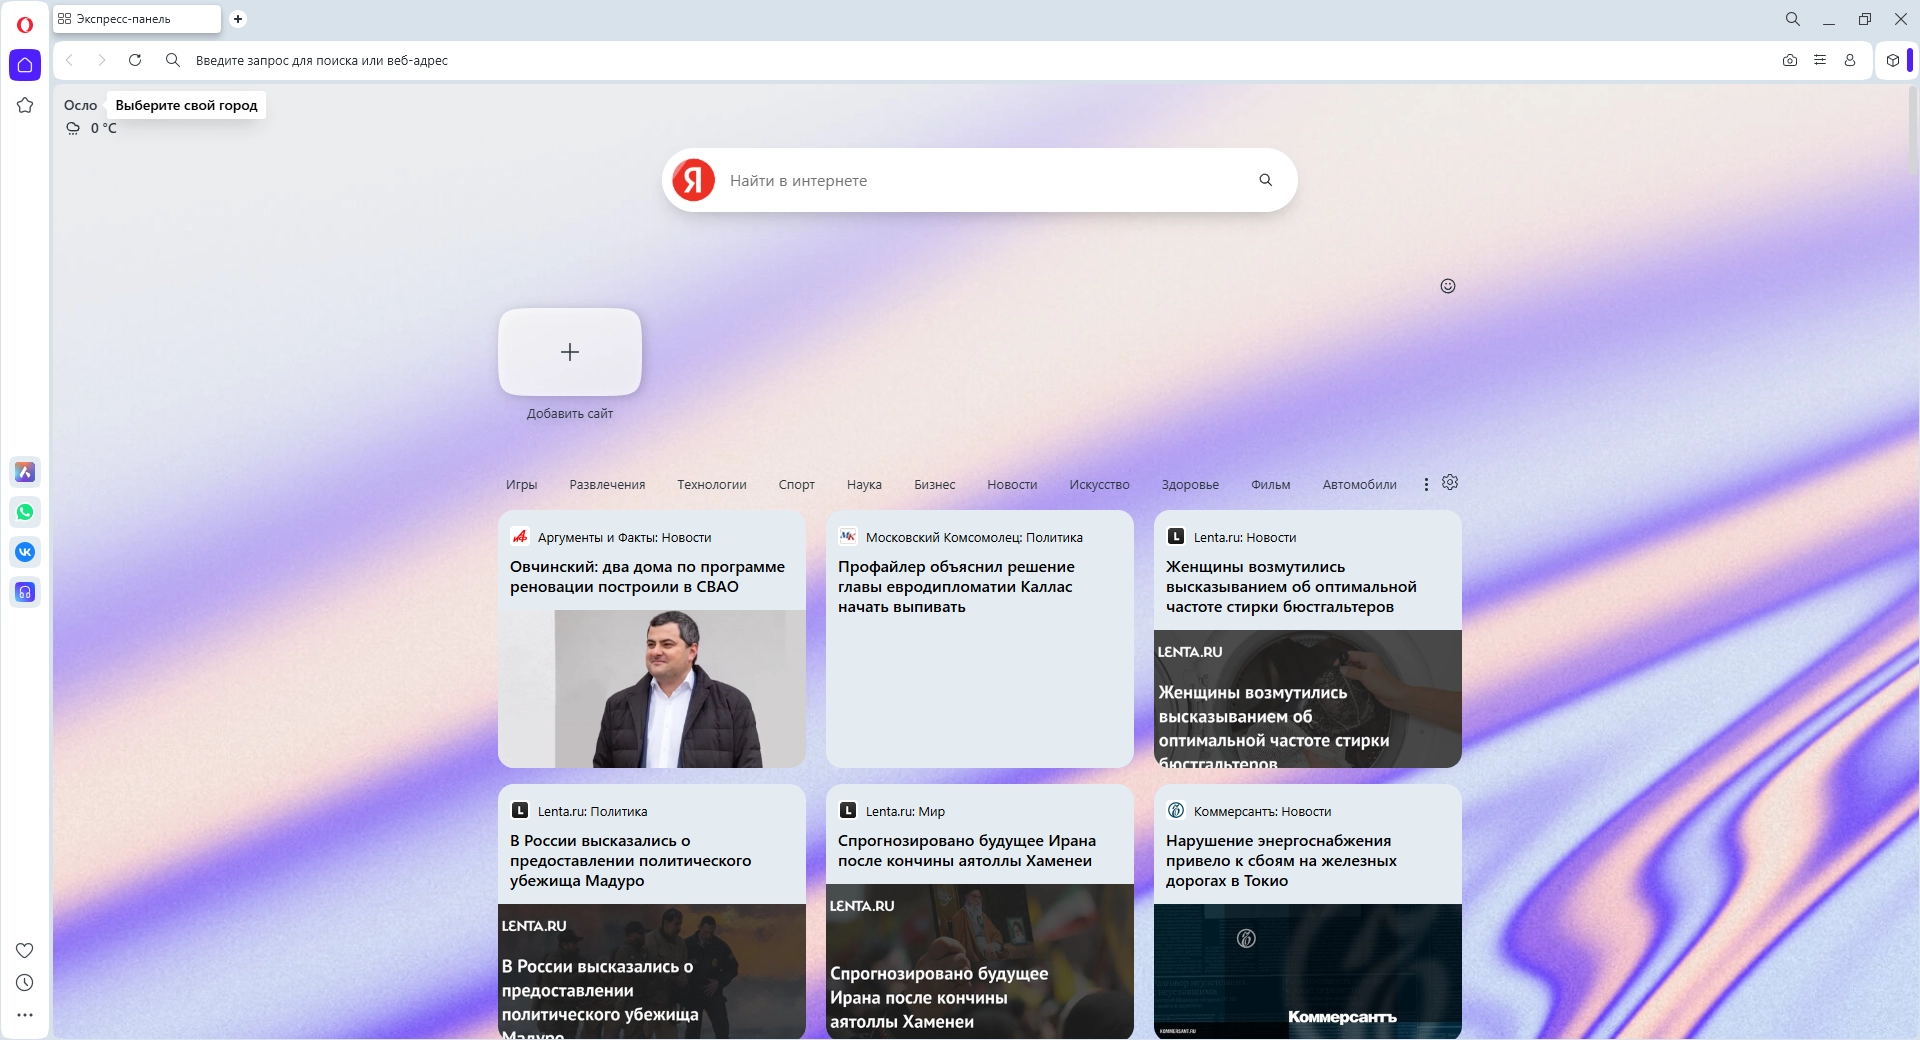Click the back navigation arrow
This screenshot has width=1920, height=1040.
(x=69, y=60)
